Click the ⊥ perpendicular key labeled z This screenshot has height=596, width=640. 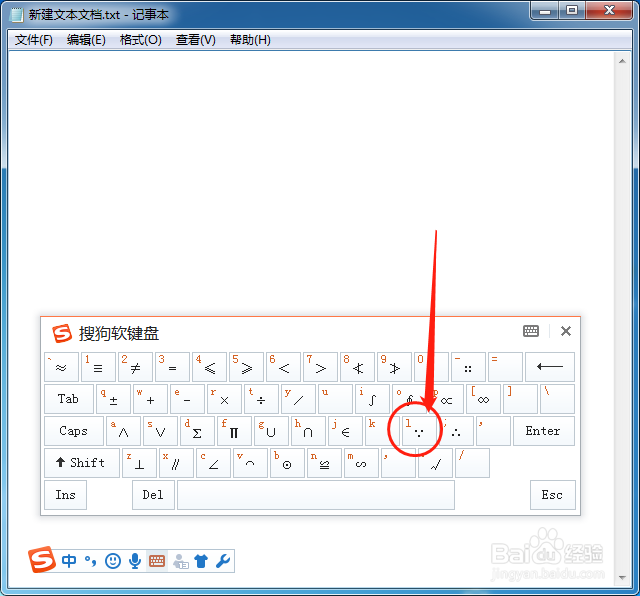coord(140,463)
